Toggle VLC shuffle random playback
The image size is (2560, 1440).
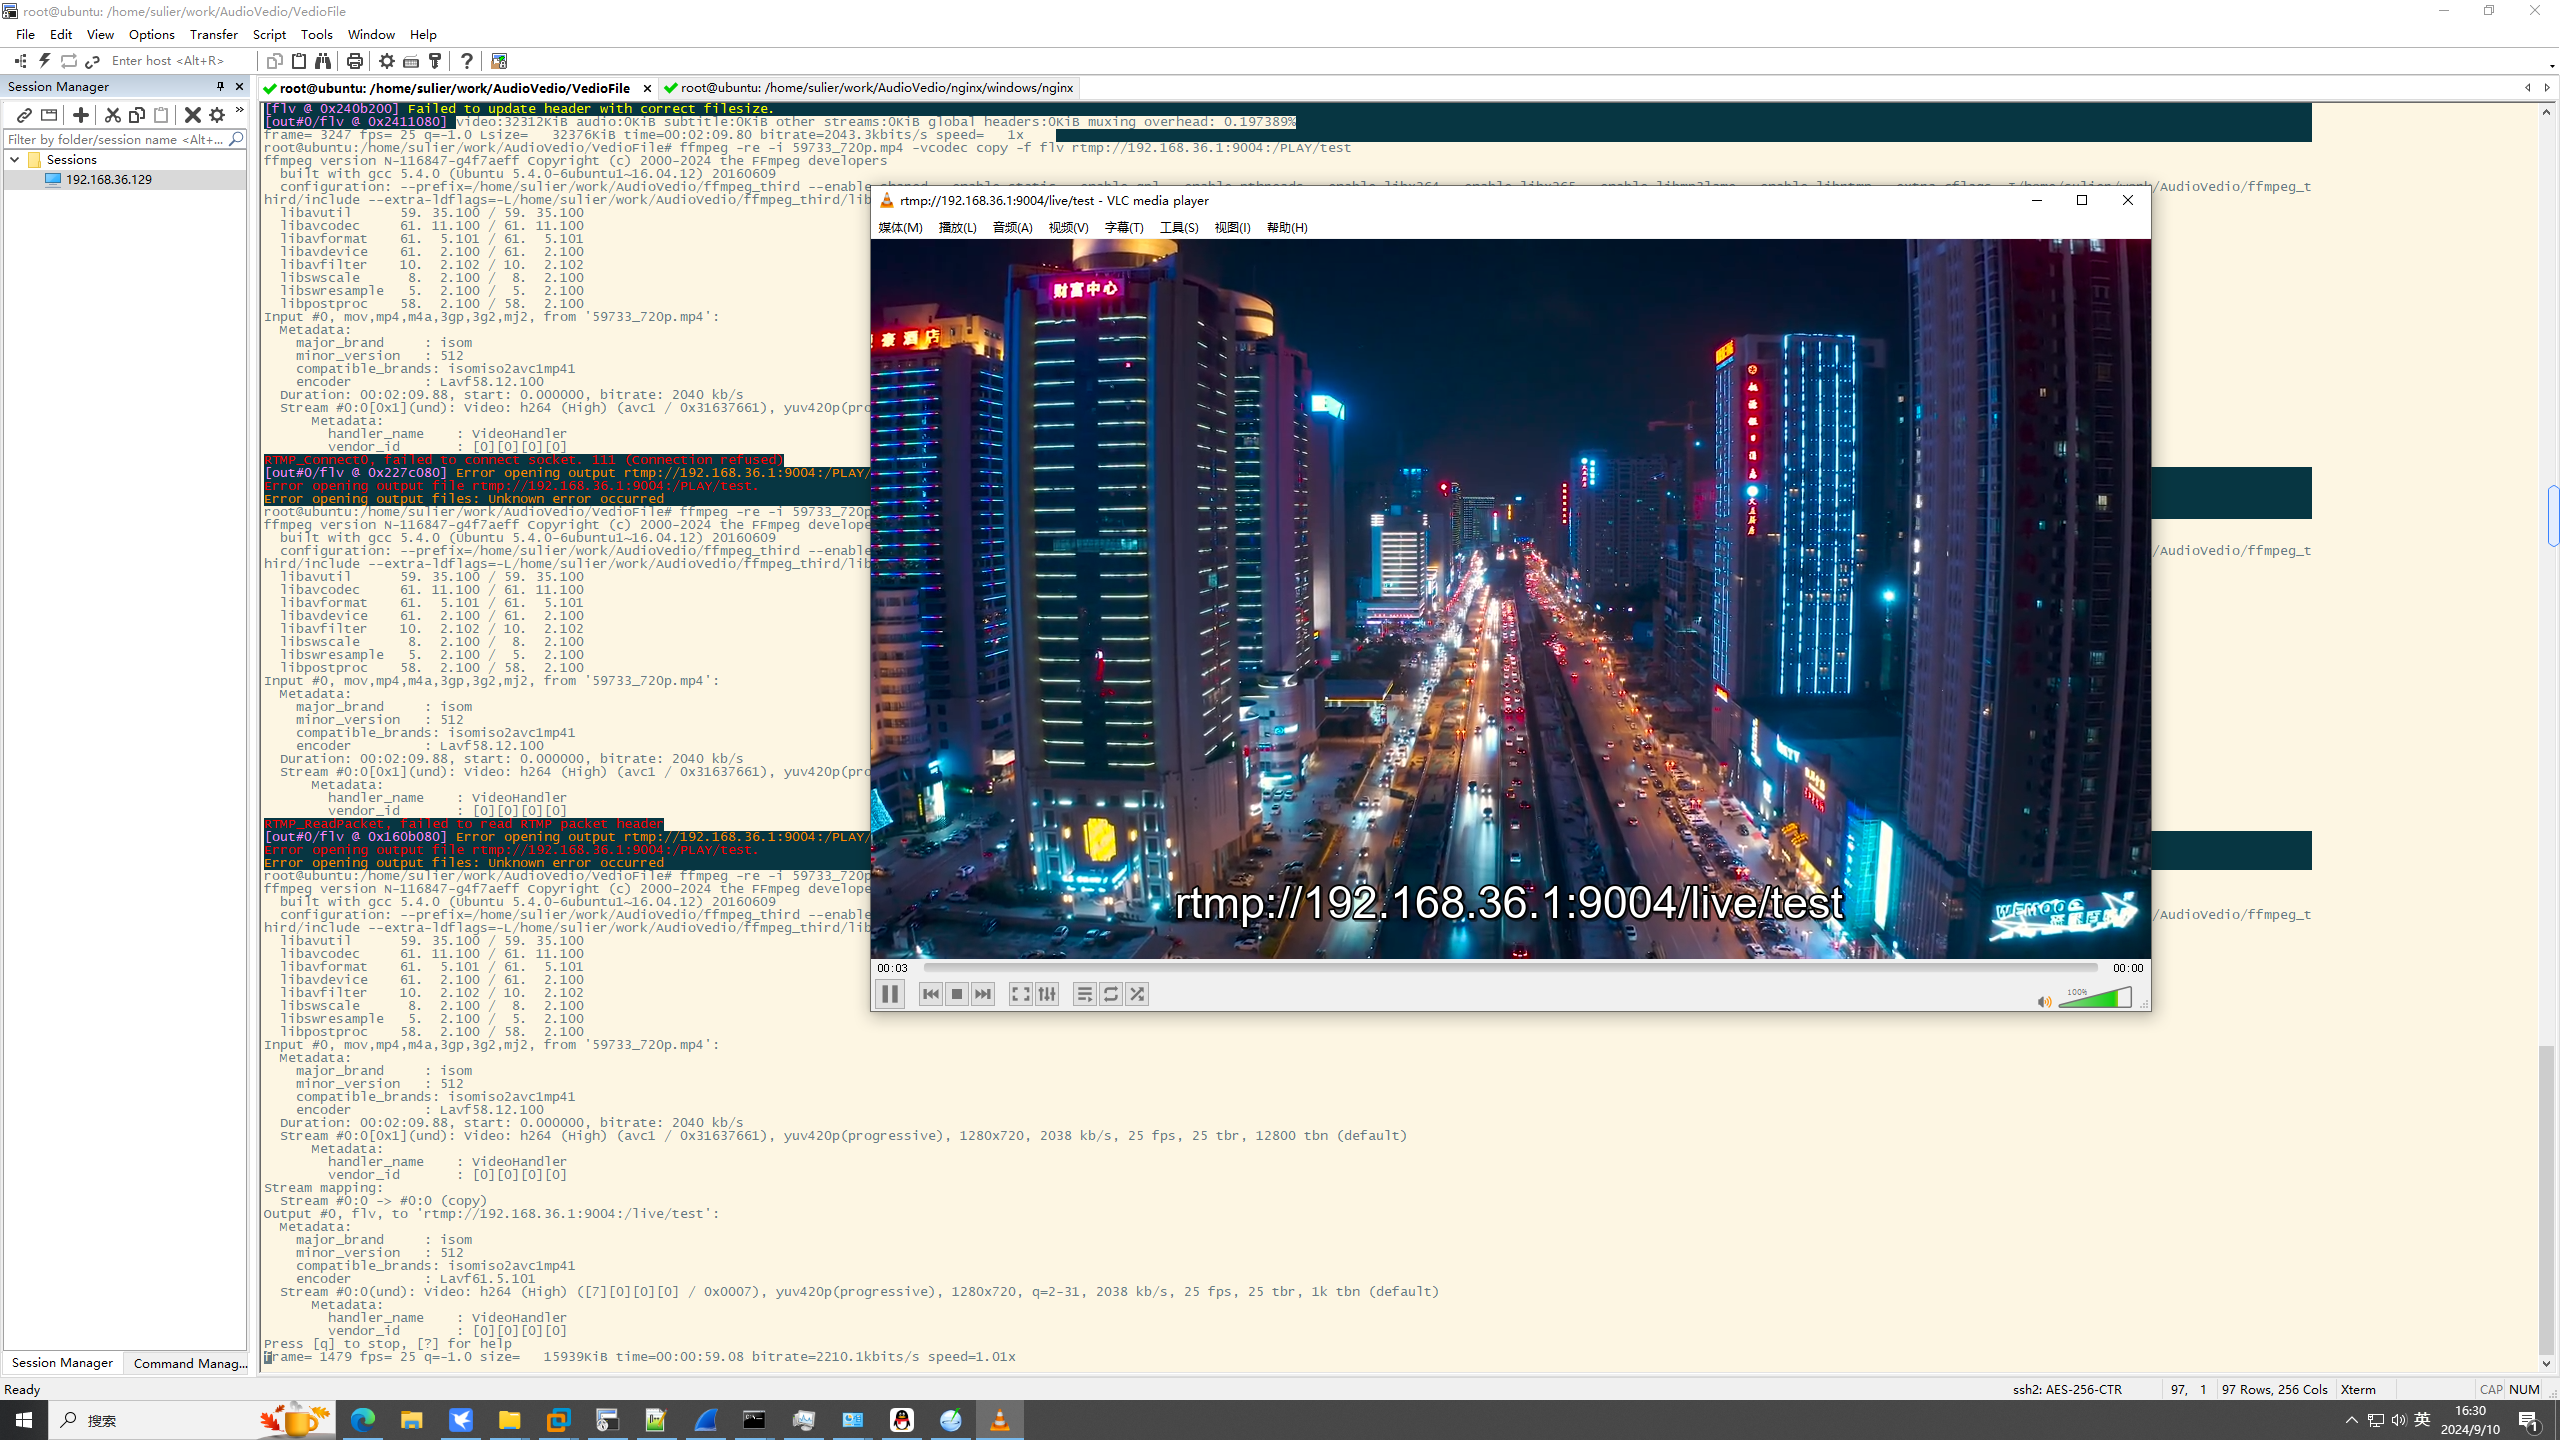1137,994
